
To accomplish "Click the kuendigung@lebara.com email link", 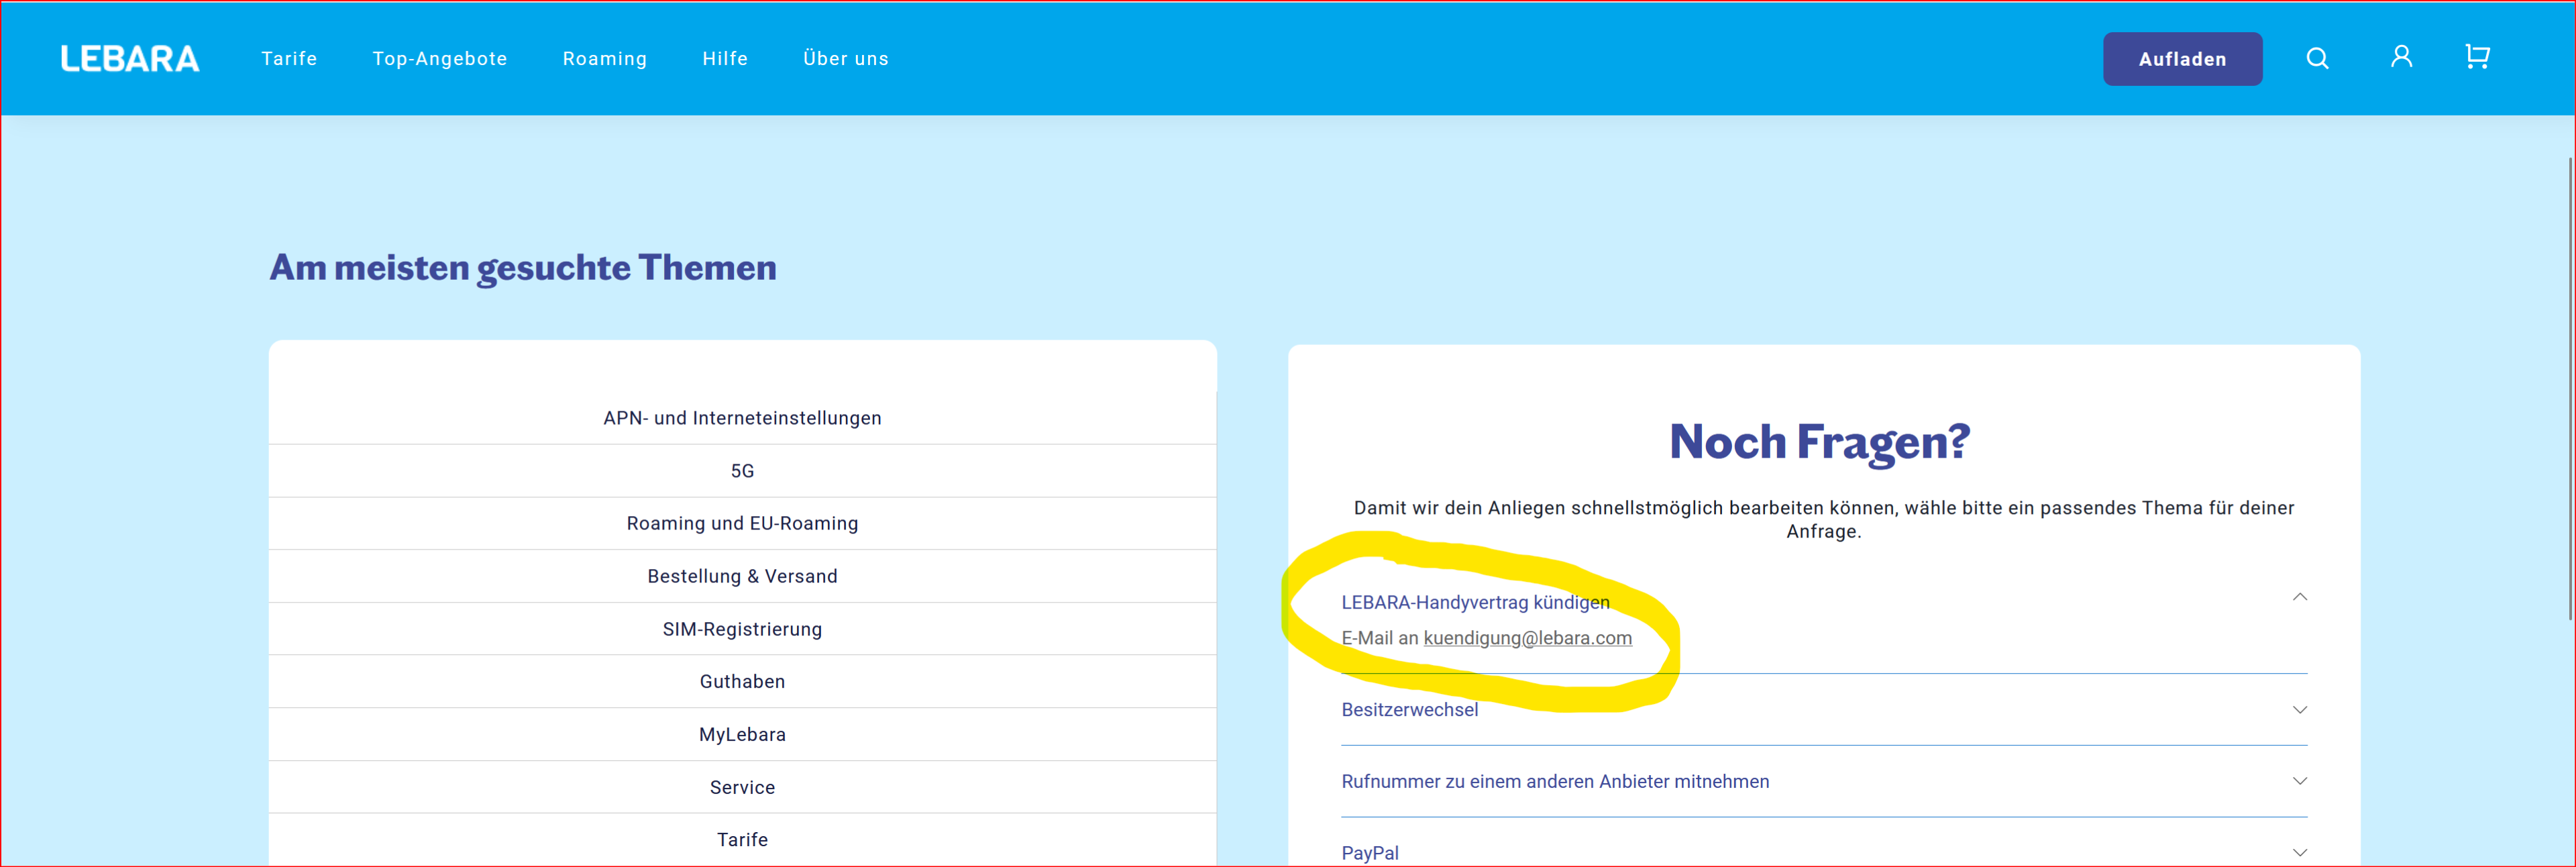I will pyautogui.click(x=1527, y=638).
